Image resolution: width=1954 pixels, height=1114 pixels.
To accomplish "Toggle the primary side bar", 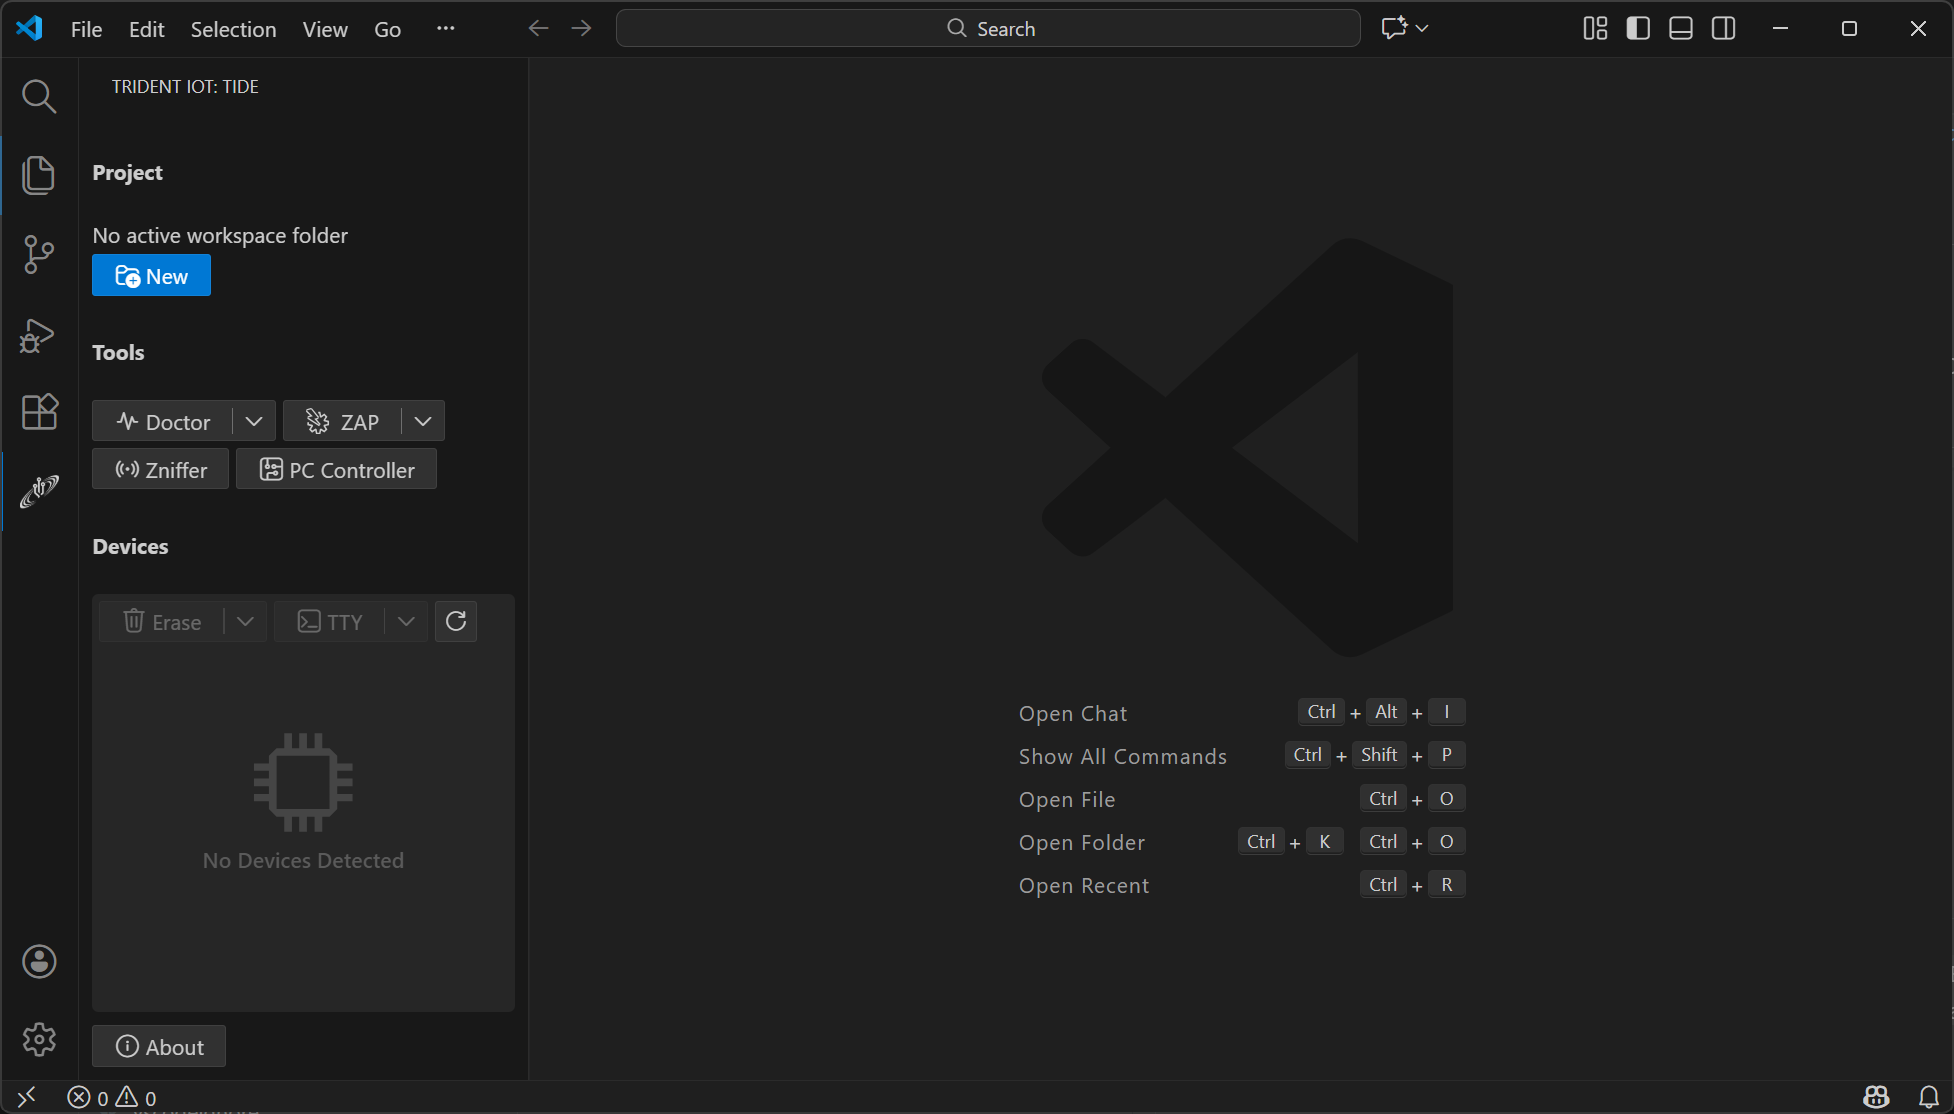I will 1638,28.
